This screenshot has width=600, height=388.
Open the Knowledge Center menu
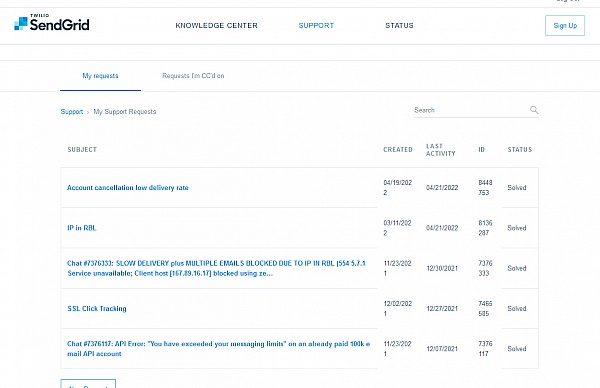217,26
